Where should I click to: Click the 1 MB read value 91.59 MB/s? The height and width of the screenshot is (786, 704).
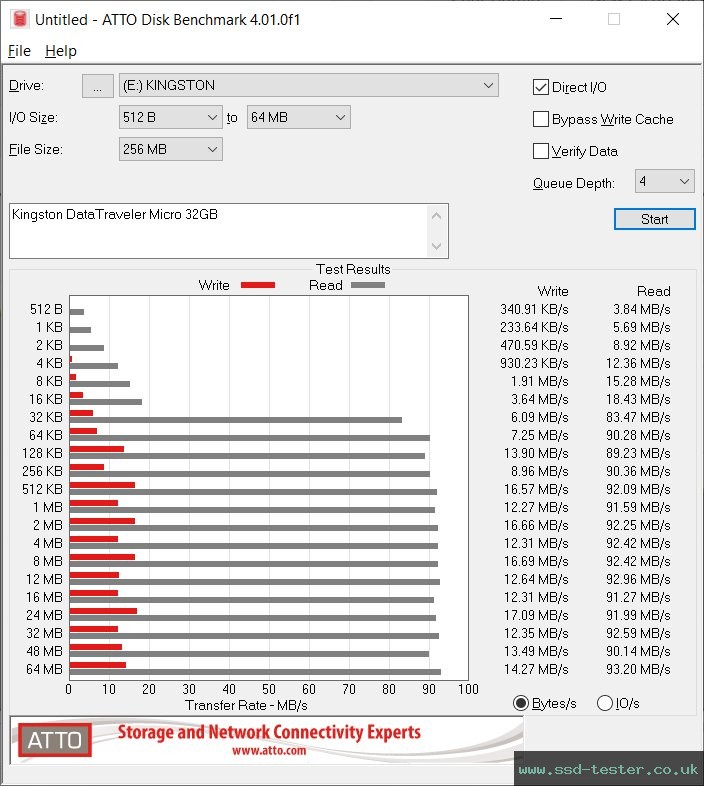pyautogui.click(x=638, y=507)
